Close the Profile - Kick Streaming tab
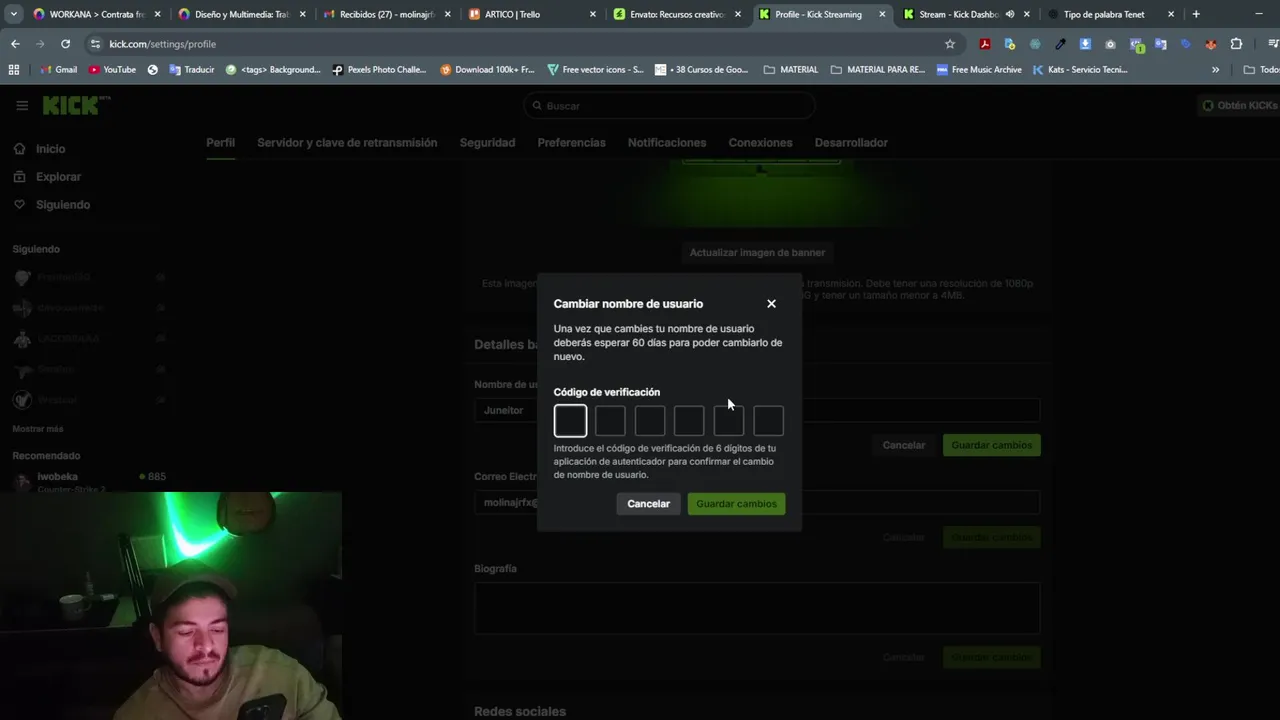This screenshot has width=1280, height=720. pos(882,14)
